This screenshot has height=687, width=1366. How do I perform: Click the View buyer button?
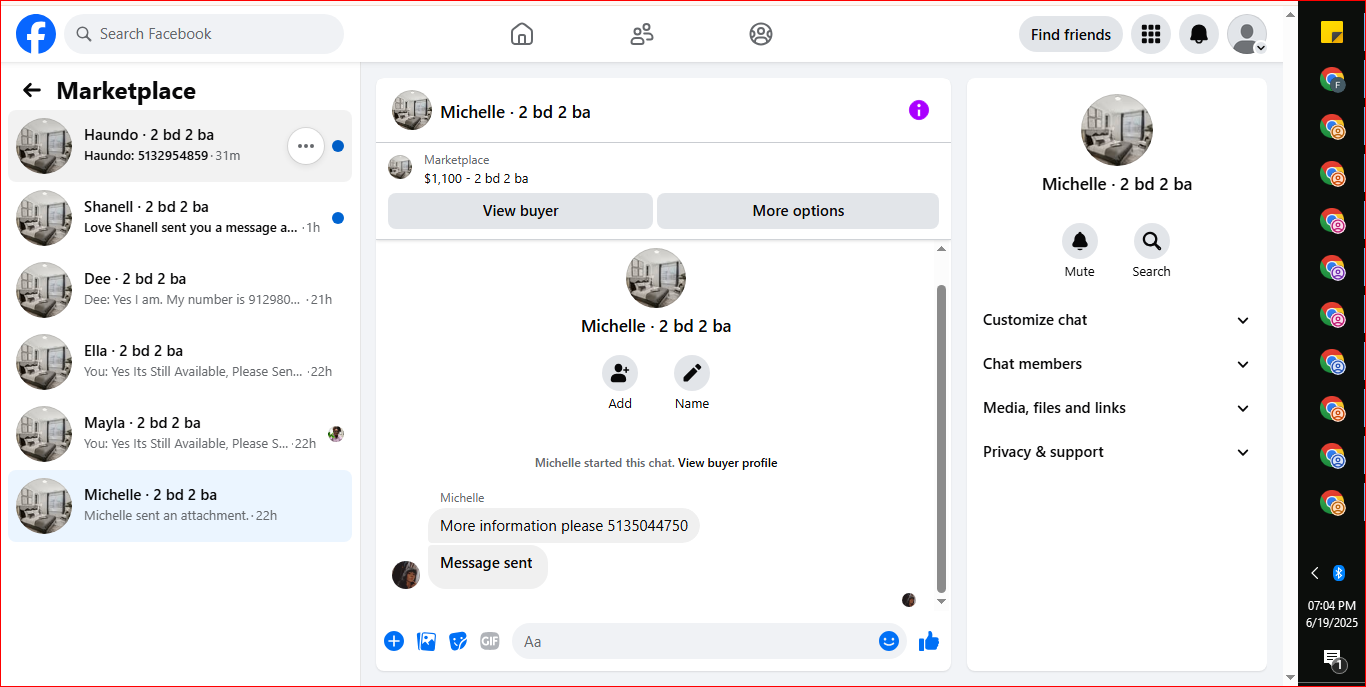(x=520, y=211)
